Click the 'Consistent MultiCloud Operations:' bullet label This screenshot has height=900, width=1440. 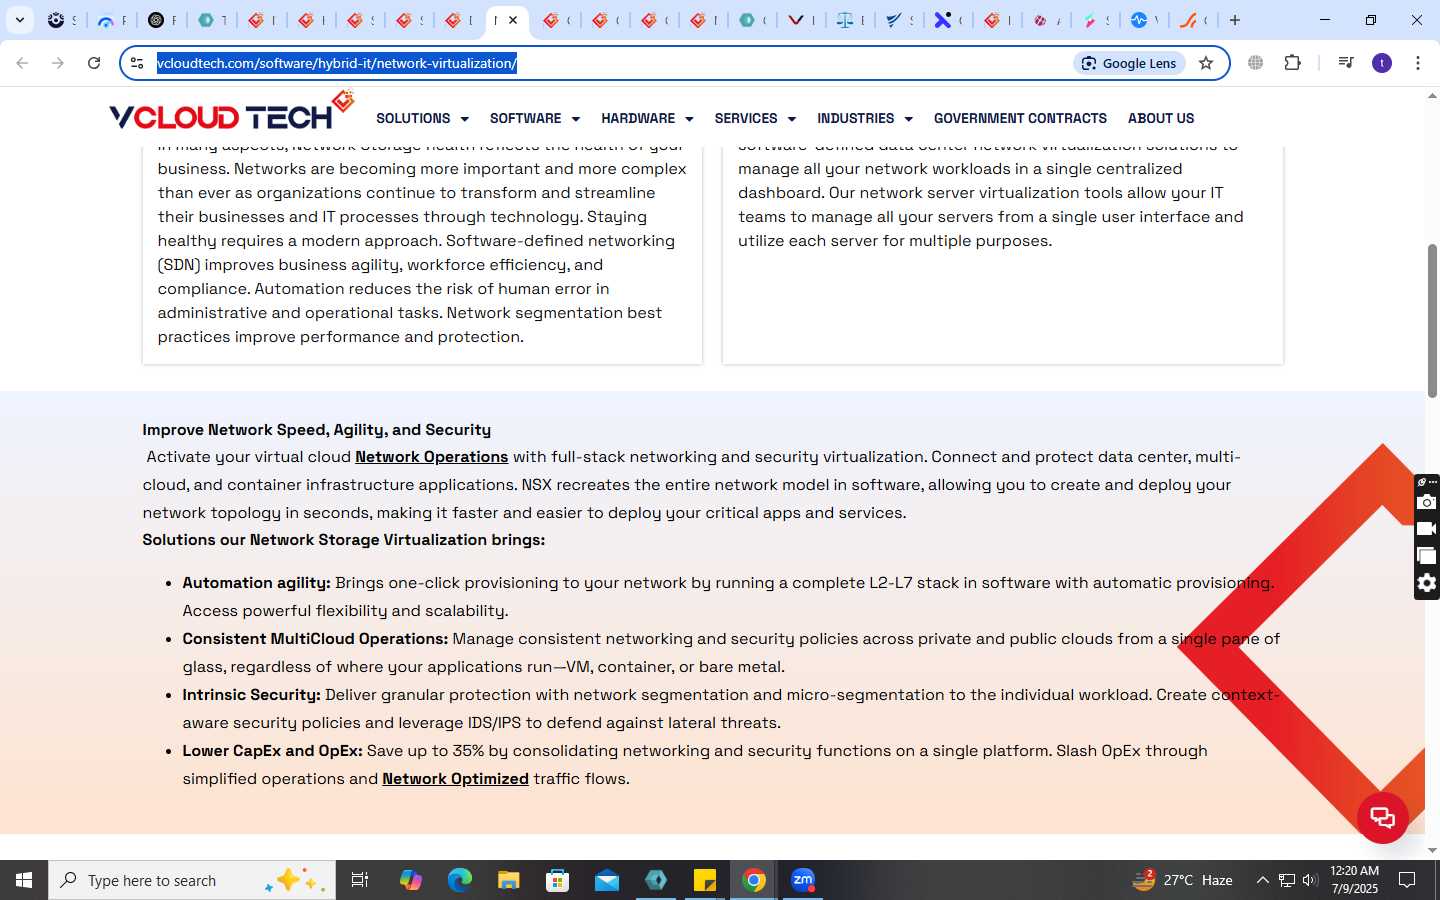pos(315,639)
